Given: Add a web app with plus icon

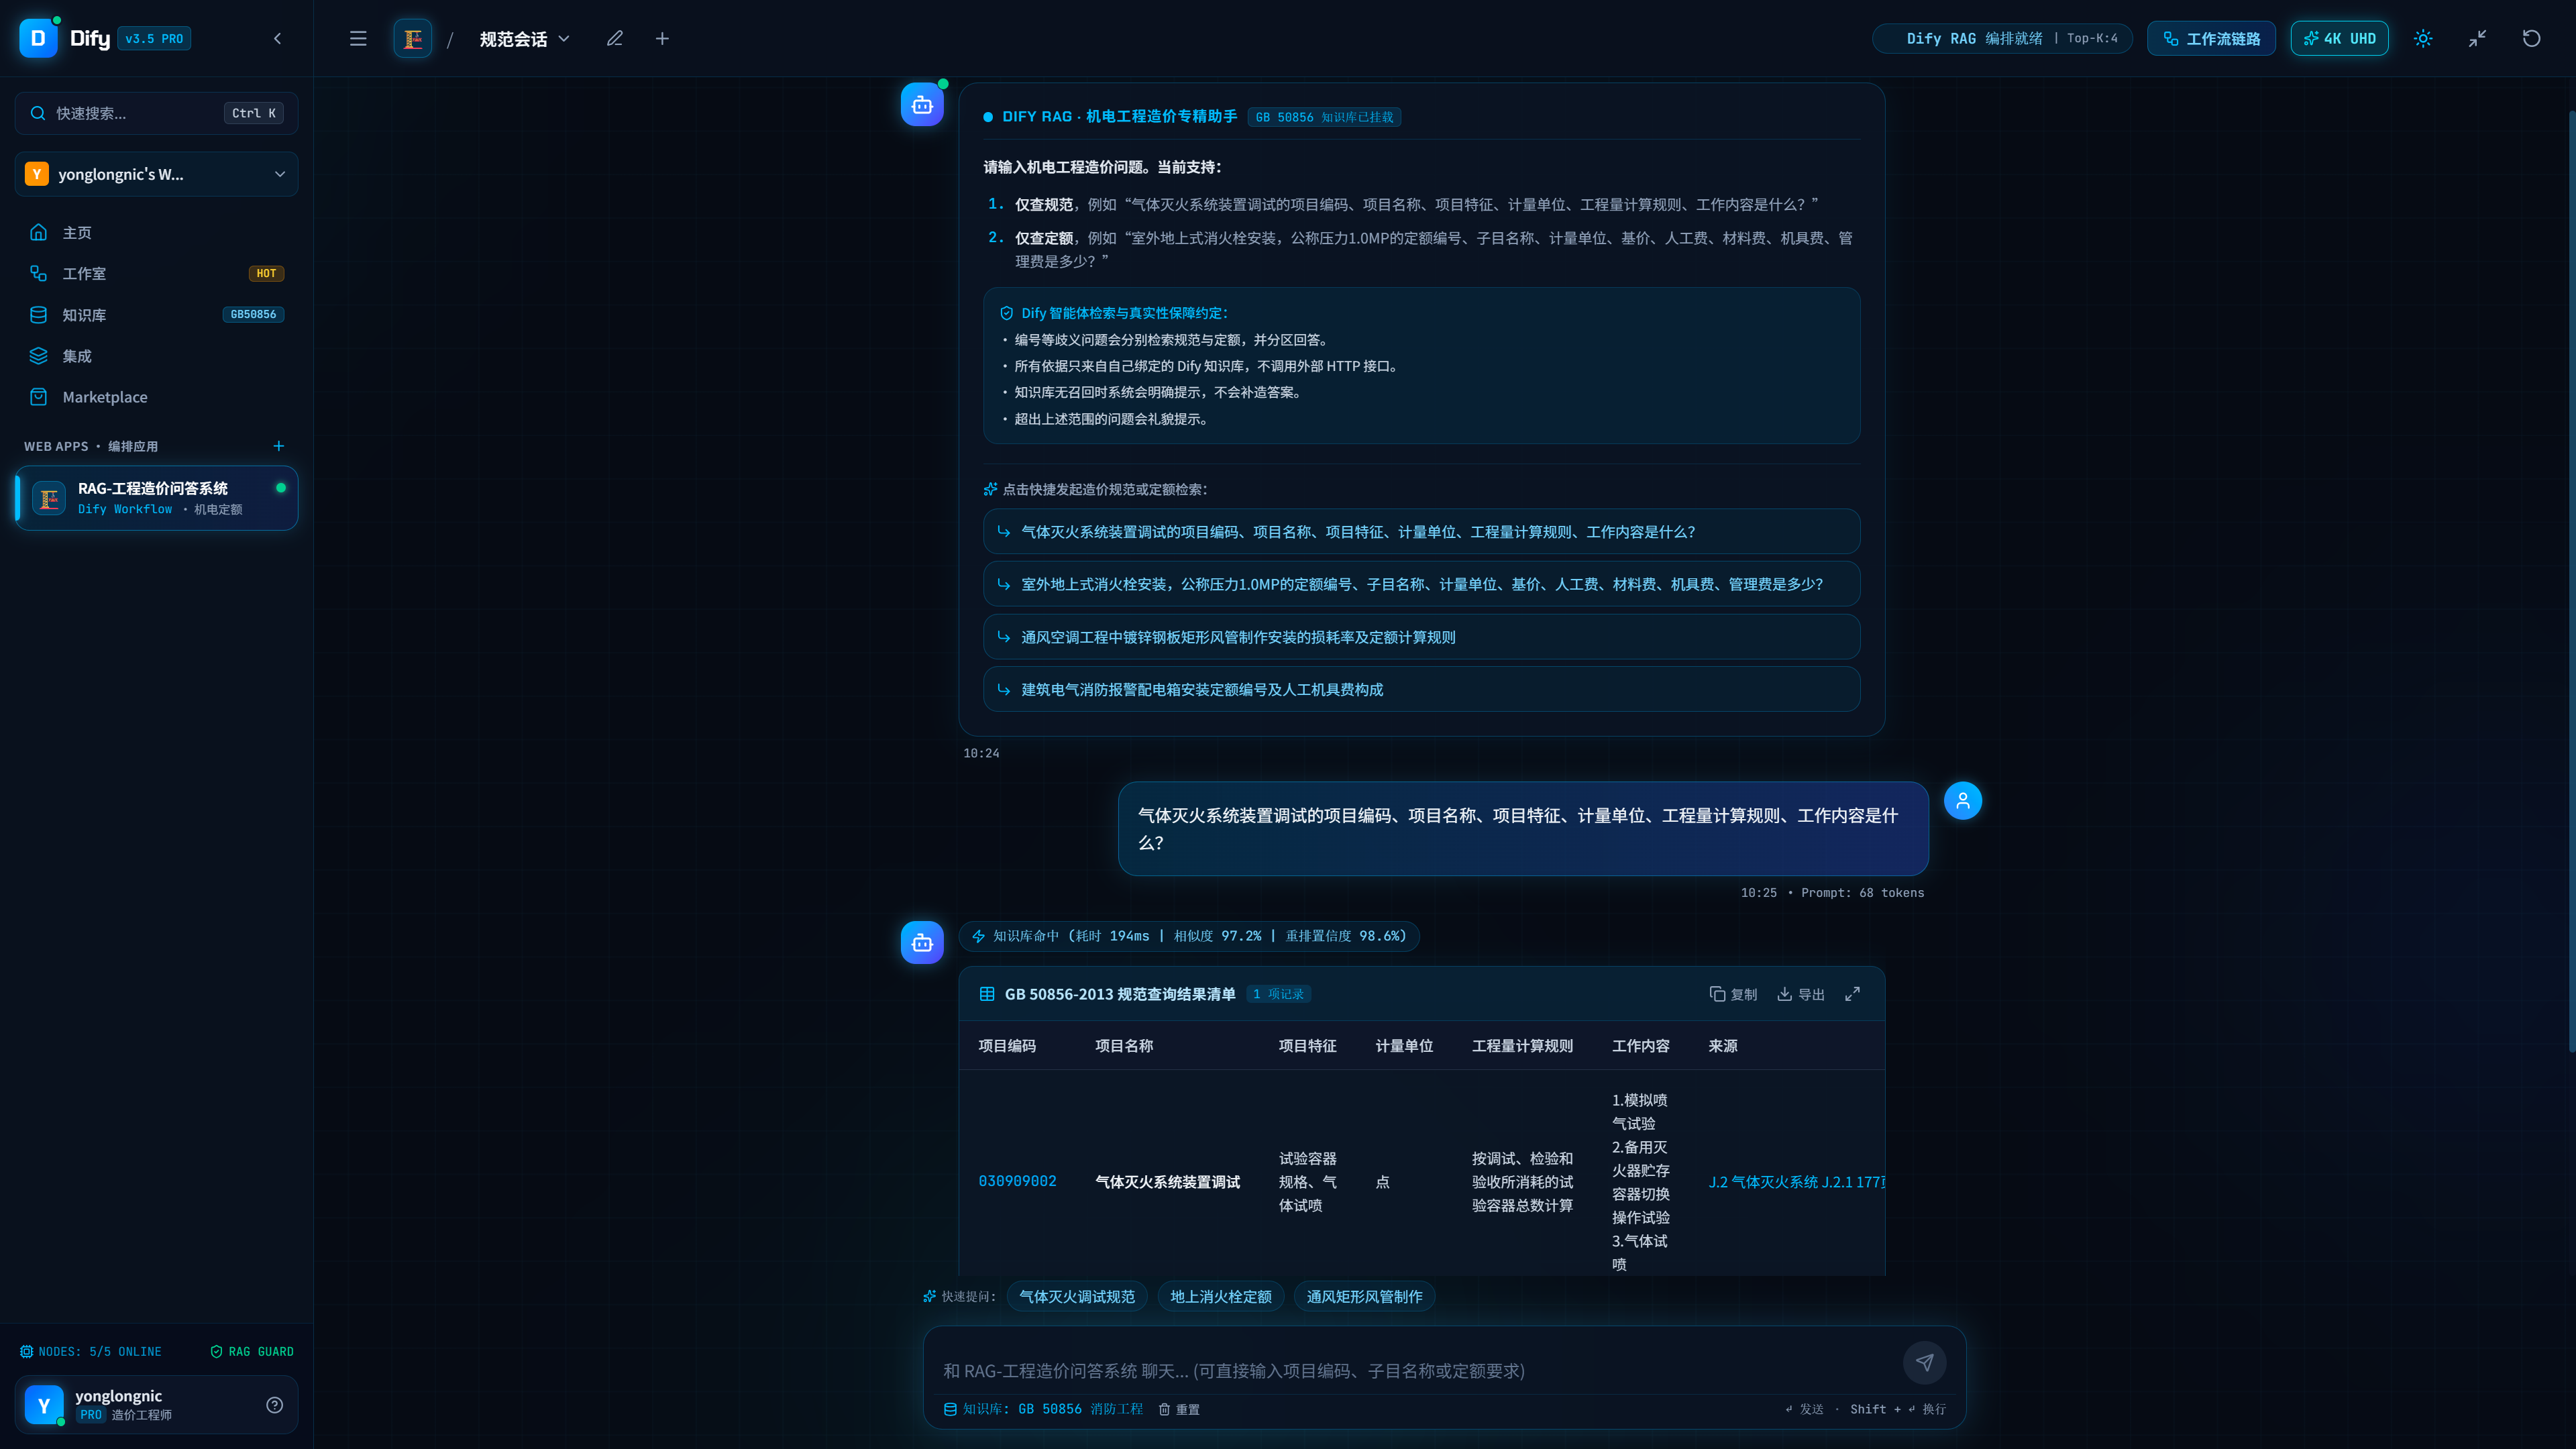Looking at the screenshot, I should tap(279, 446).
